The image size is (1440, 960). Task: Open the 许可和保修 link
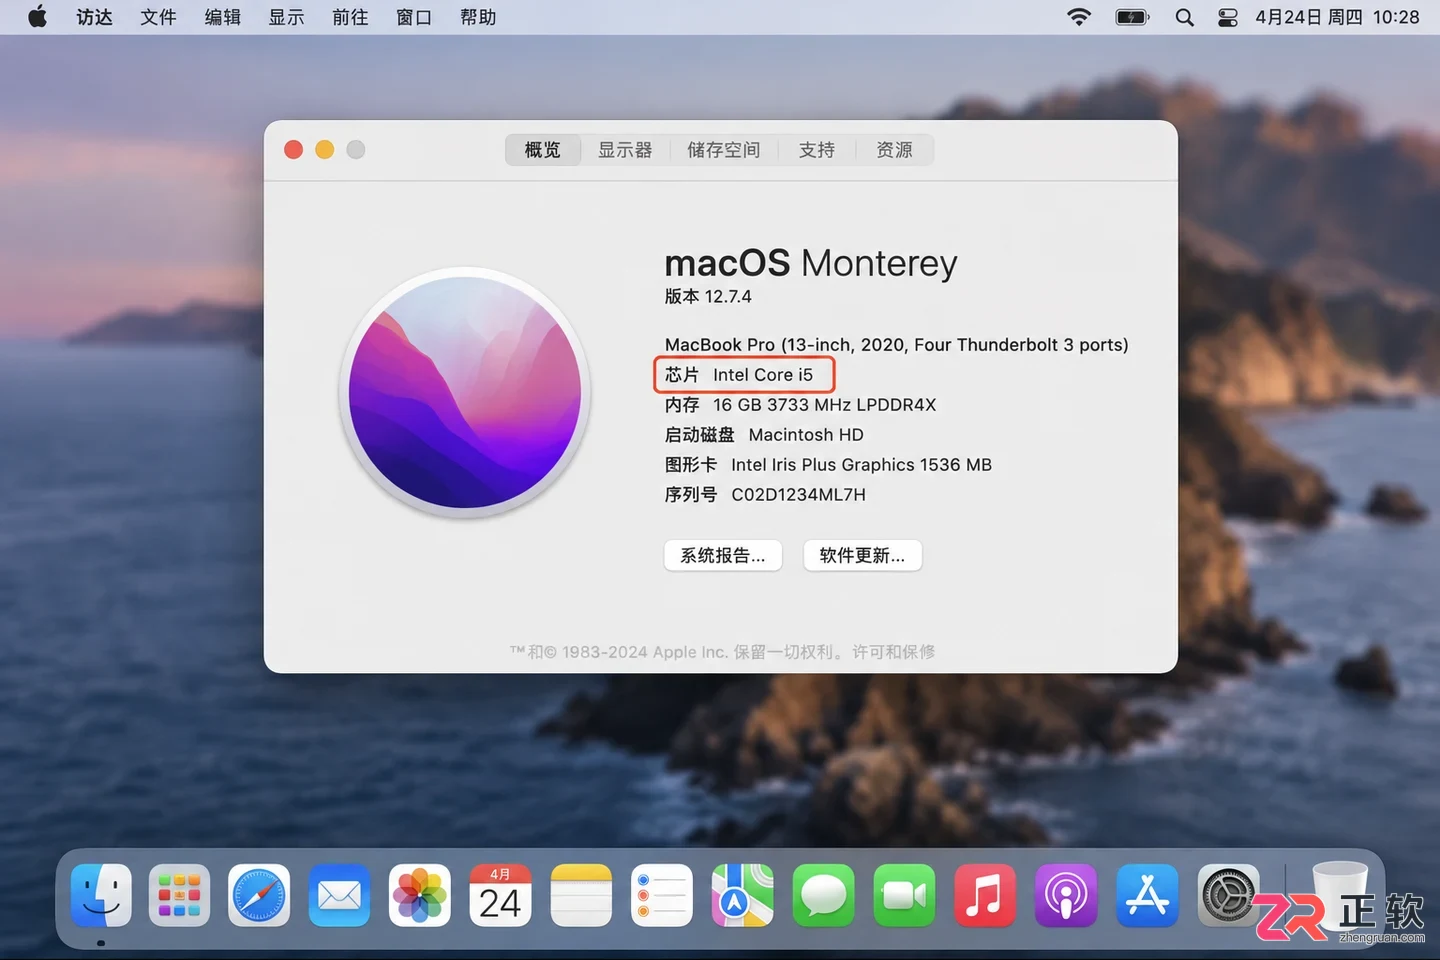pos(894,652)
